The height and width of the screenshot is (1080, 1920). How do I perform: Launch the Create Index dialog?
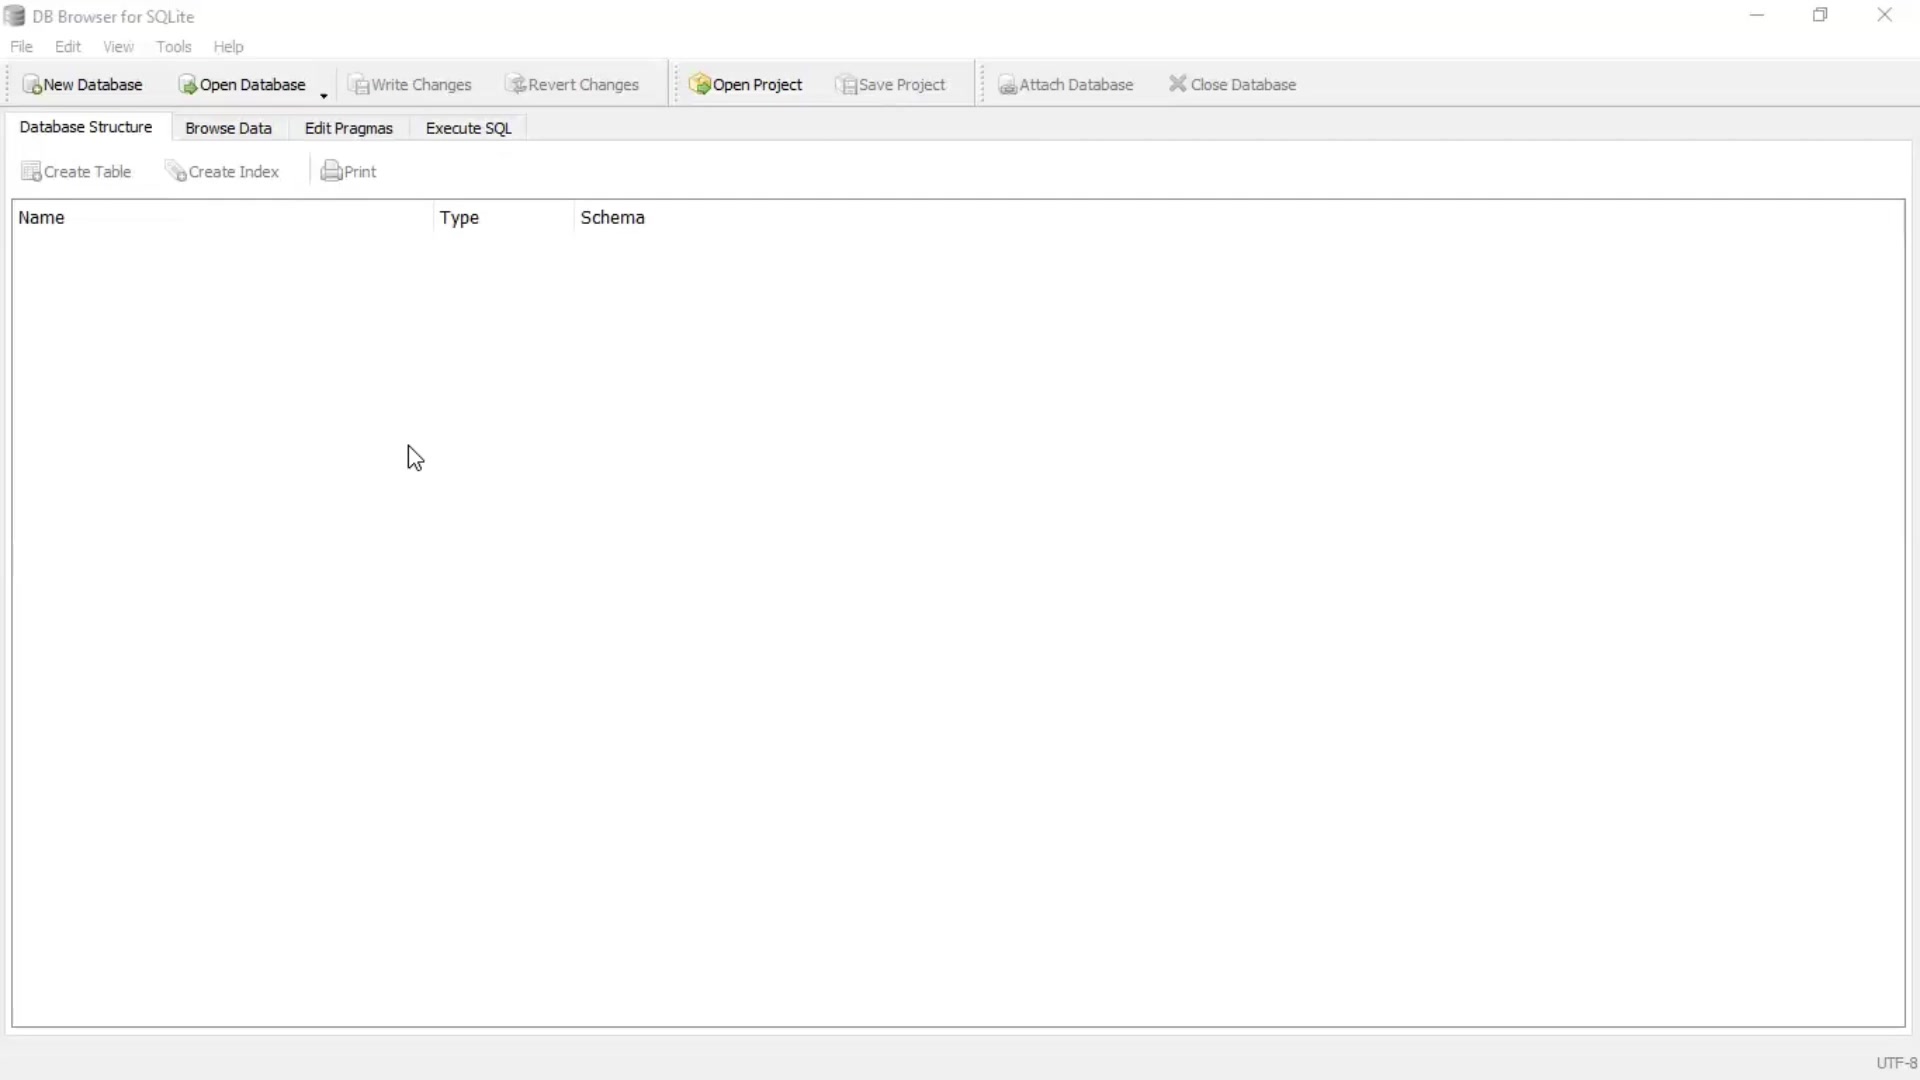tap(222, 171)
